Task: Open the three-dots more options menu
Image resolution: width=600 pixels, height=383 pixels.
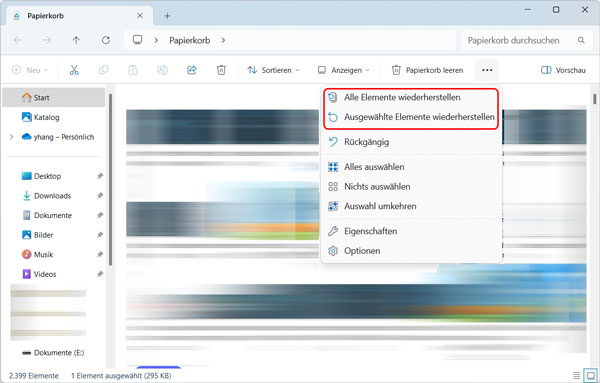Action: 487,70
